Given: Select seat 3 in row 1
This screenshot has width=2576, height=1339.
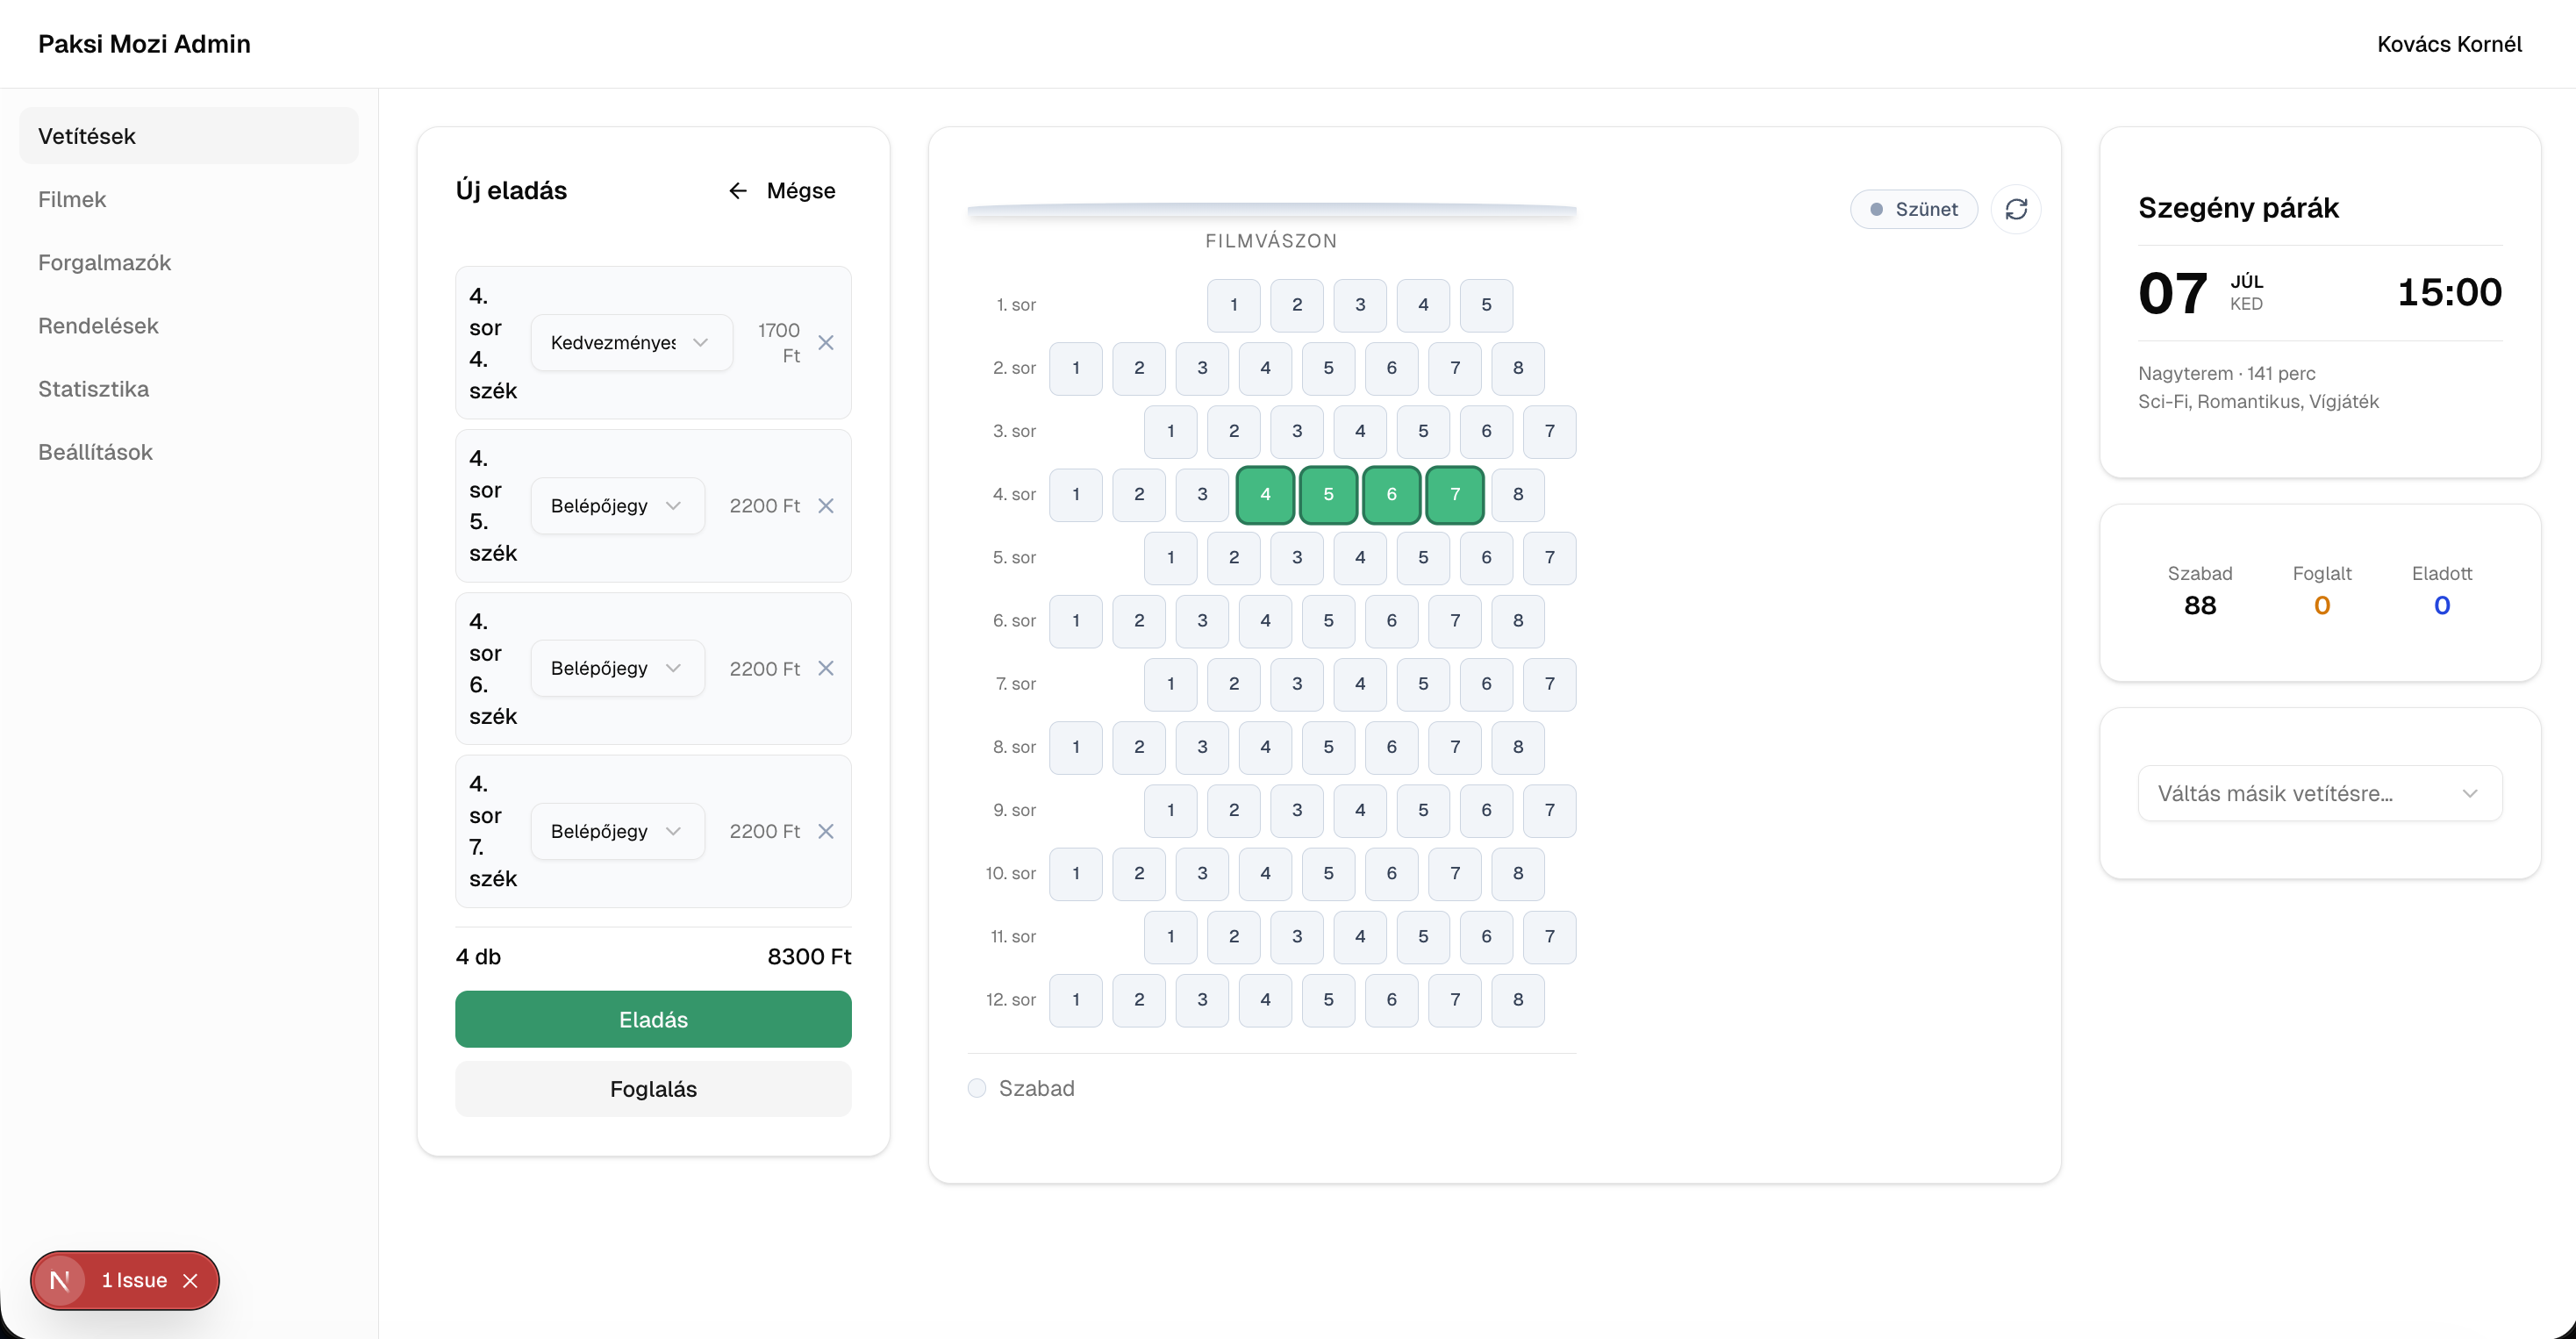Looking at the screenshot, I should [1360, 305].
